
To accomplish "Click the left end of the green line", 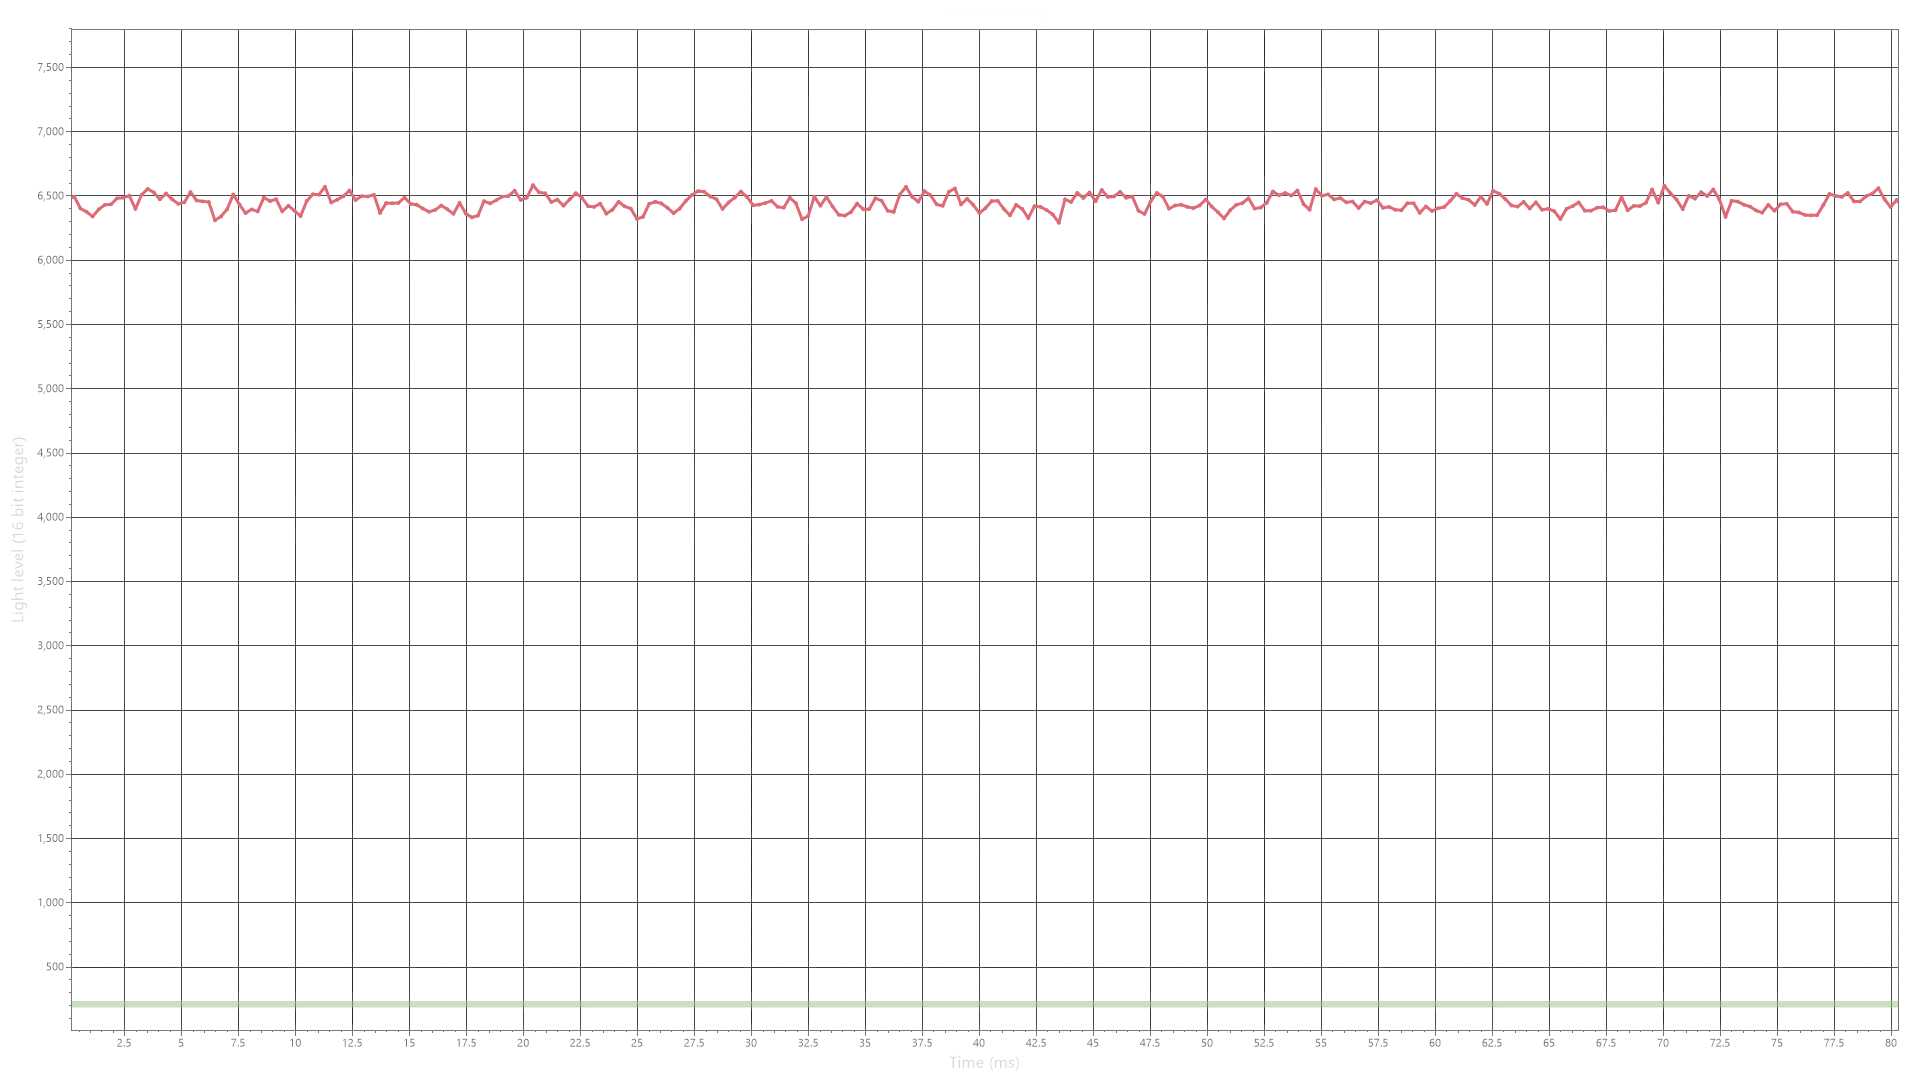I will [75, 1003].
